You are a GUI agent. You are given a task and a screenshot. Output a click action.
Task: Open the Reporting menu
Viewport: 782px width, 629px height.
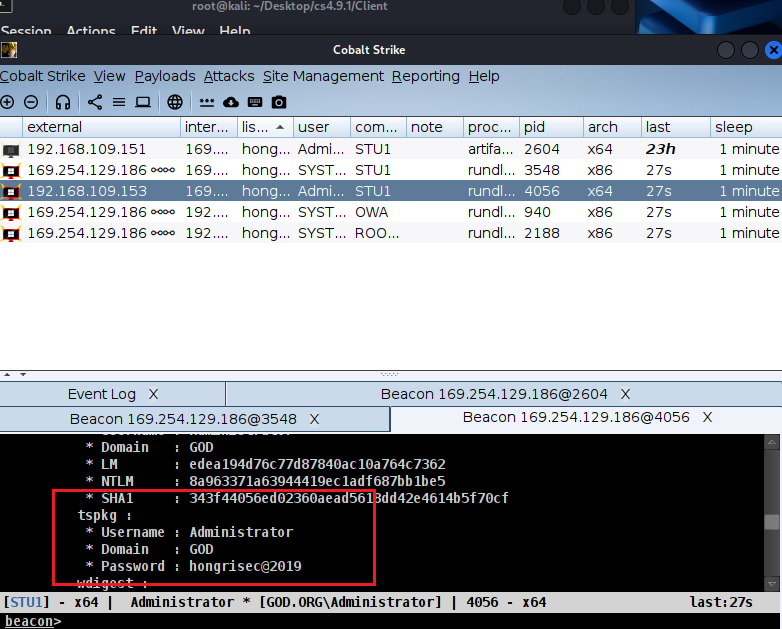(x=425, y=76)
